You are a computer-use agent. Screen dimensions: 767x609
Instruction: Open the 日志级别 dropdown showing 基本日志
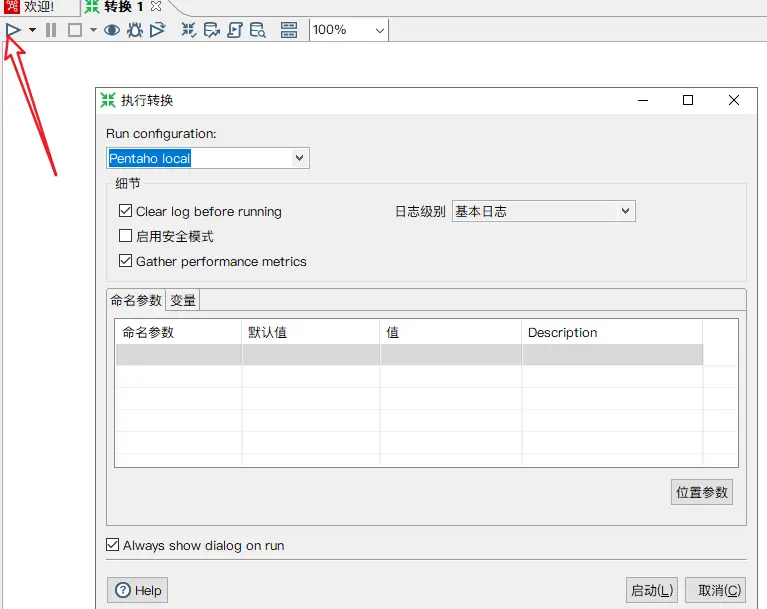(543, 211)
